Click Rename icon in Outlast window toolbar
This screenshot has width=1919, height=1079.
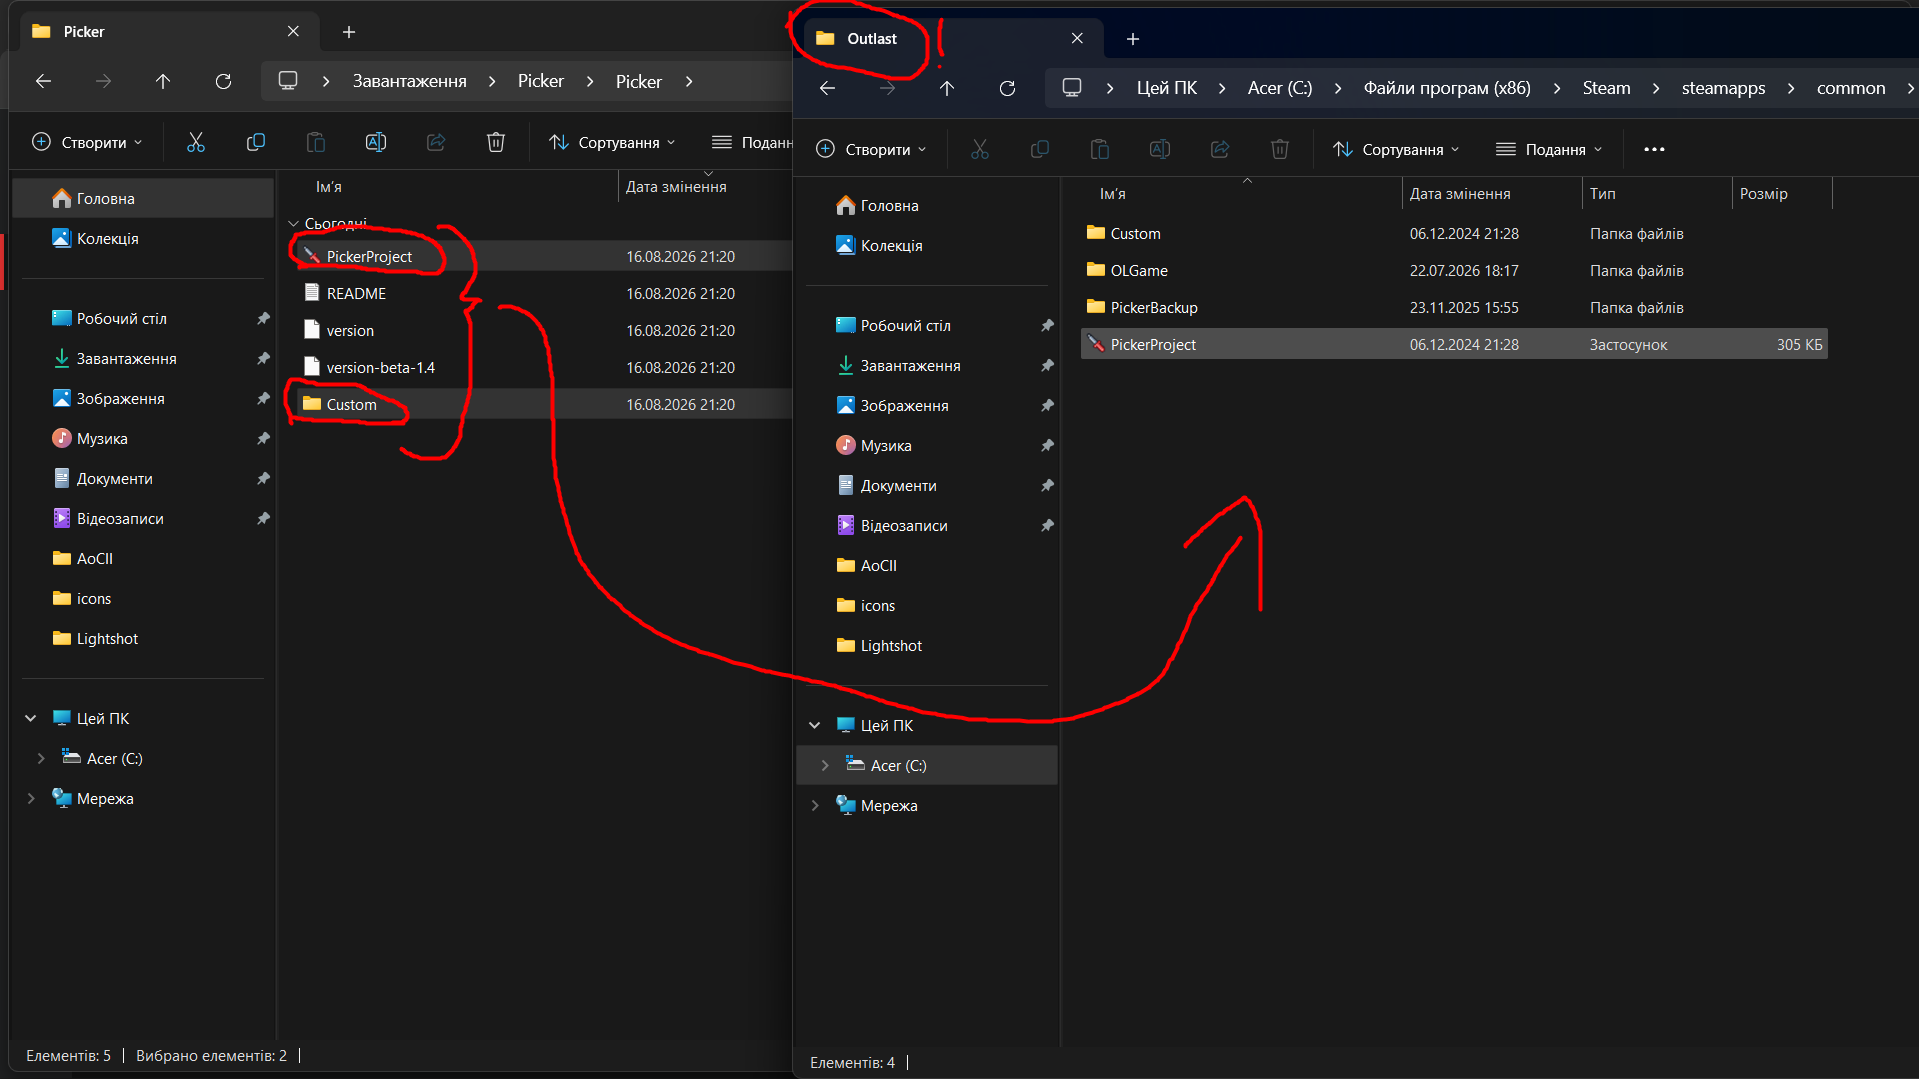point(1160,149)
